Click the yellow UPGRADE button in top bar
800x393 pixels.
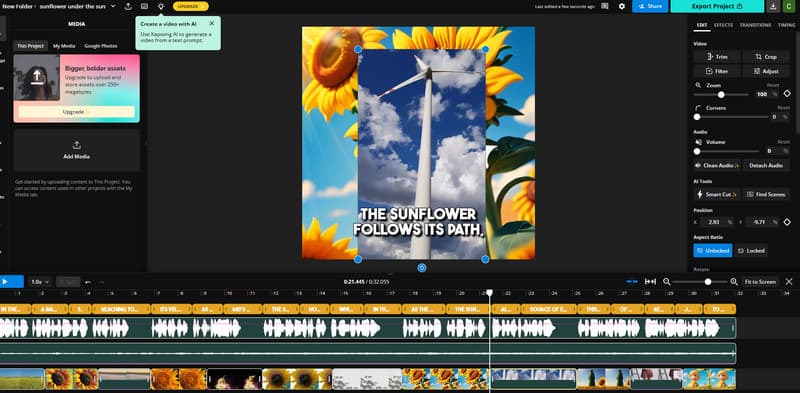[x=190, y=6]
